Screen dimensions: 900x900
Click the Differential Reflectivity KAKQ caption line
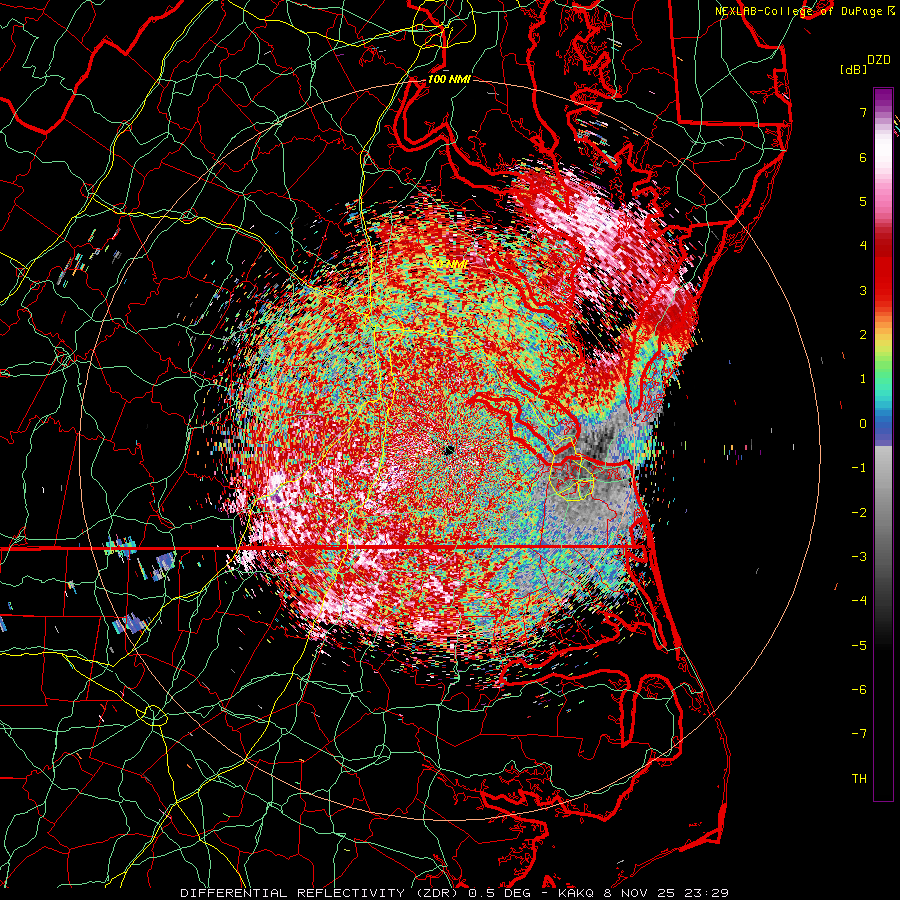pos(455,893)
